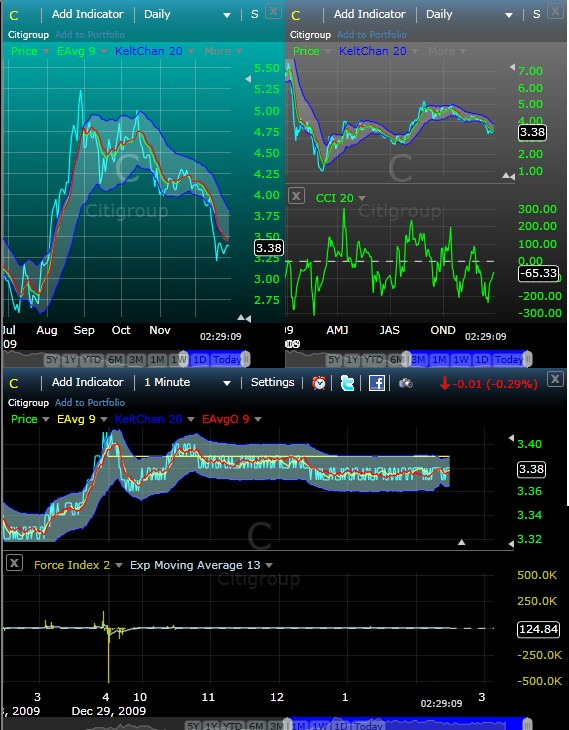
Task: Open the 1 Minute interval dropdown
Action: coord(227,383)
